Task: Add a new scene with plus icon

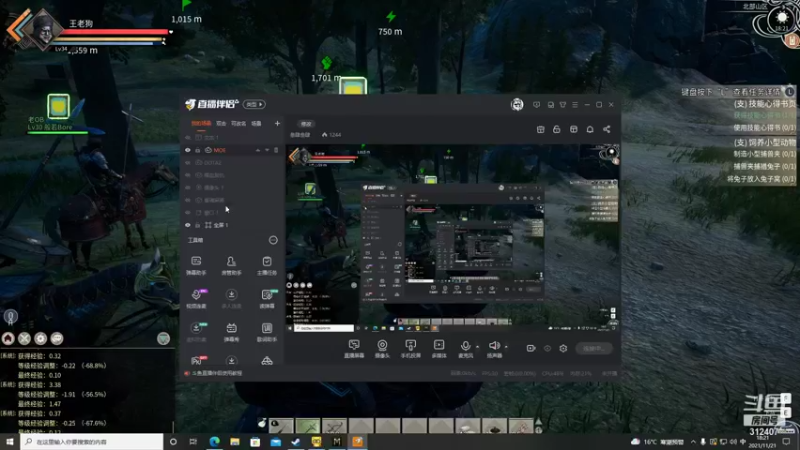Action: [277, 123]
